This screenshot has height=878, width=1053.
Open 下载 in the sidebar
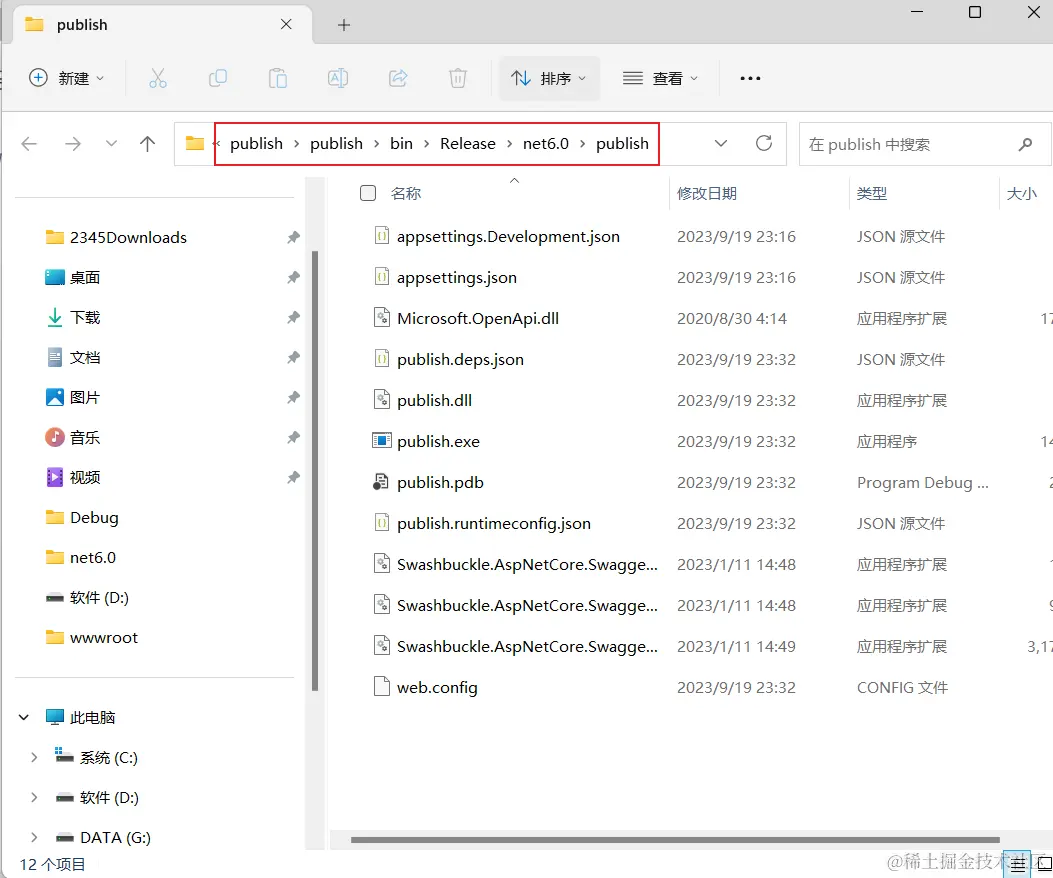pos(85,317)
